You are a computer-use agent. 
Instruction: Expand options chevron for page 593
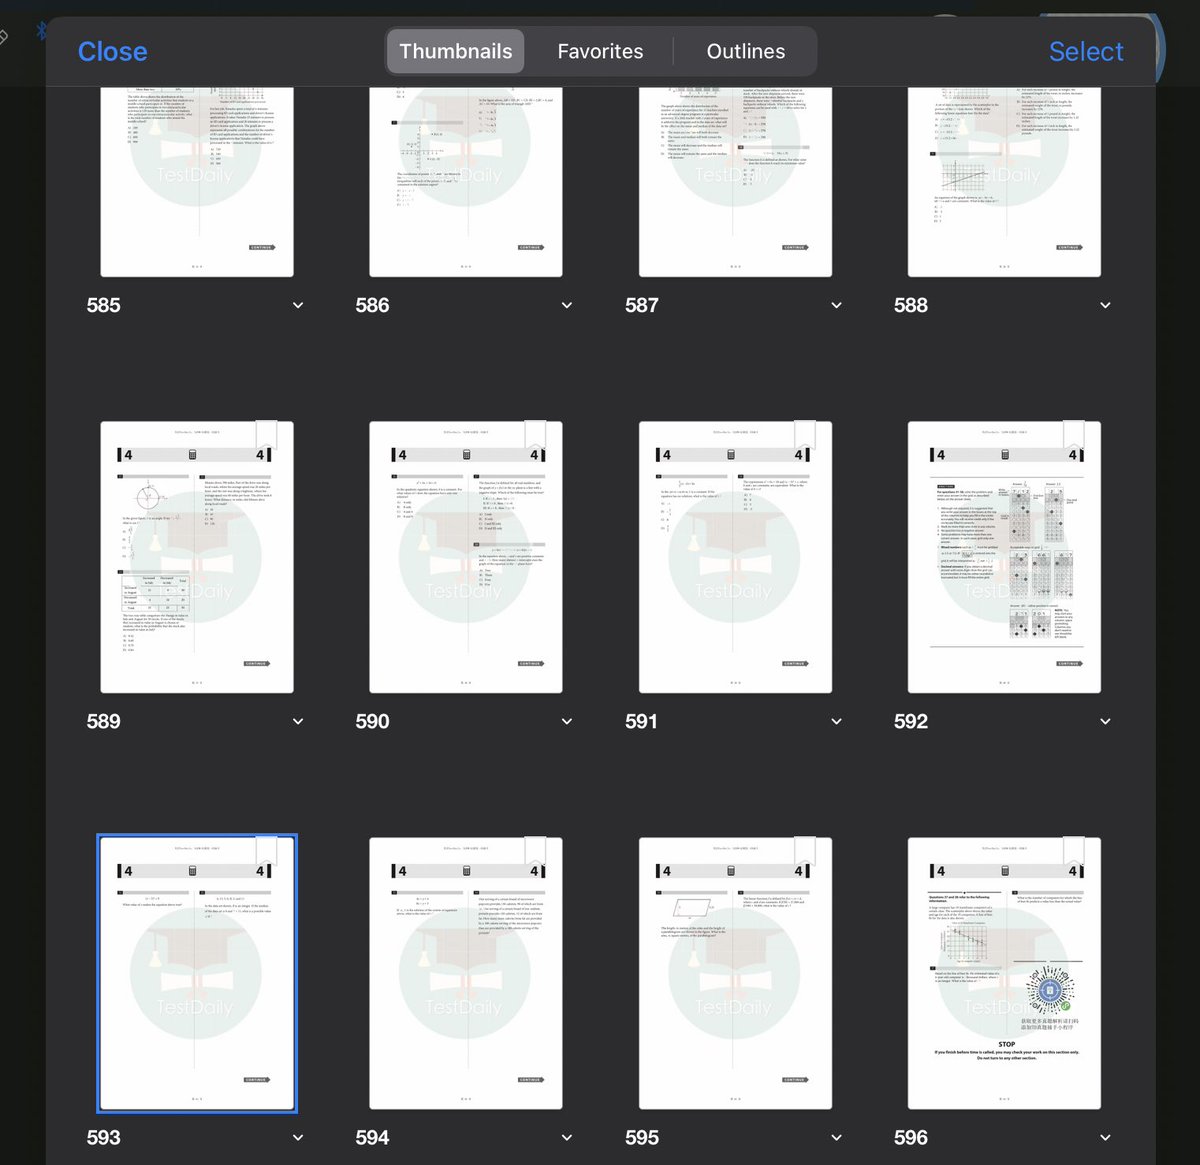[x=298, y=1137]
